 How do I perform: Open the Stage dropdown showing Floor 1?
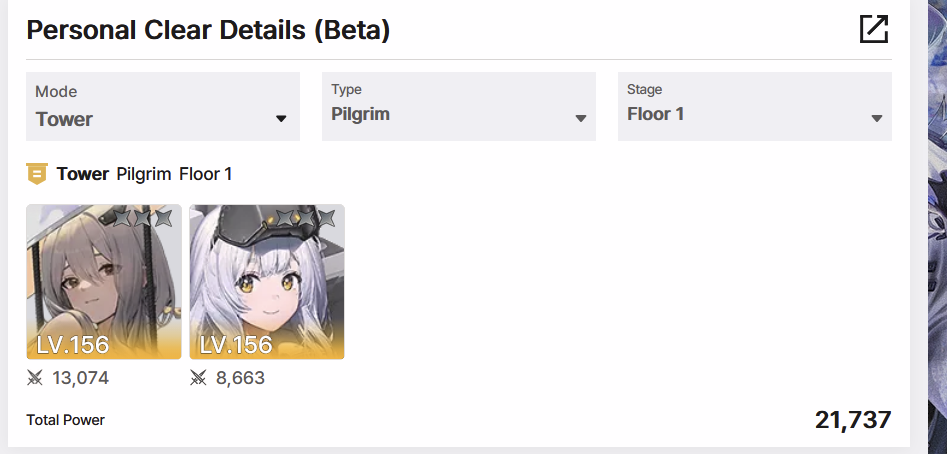[755, 107]
